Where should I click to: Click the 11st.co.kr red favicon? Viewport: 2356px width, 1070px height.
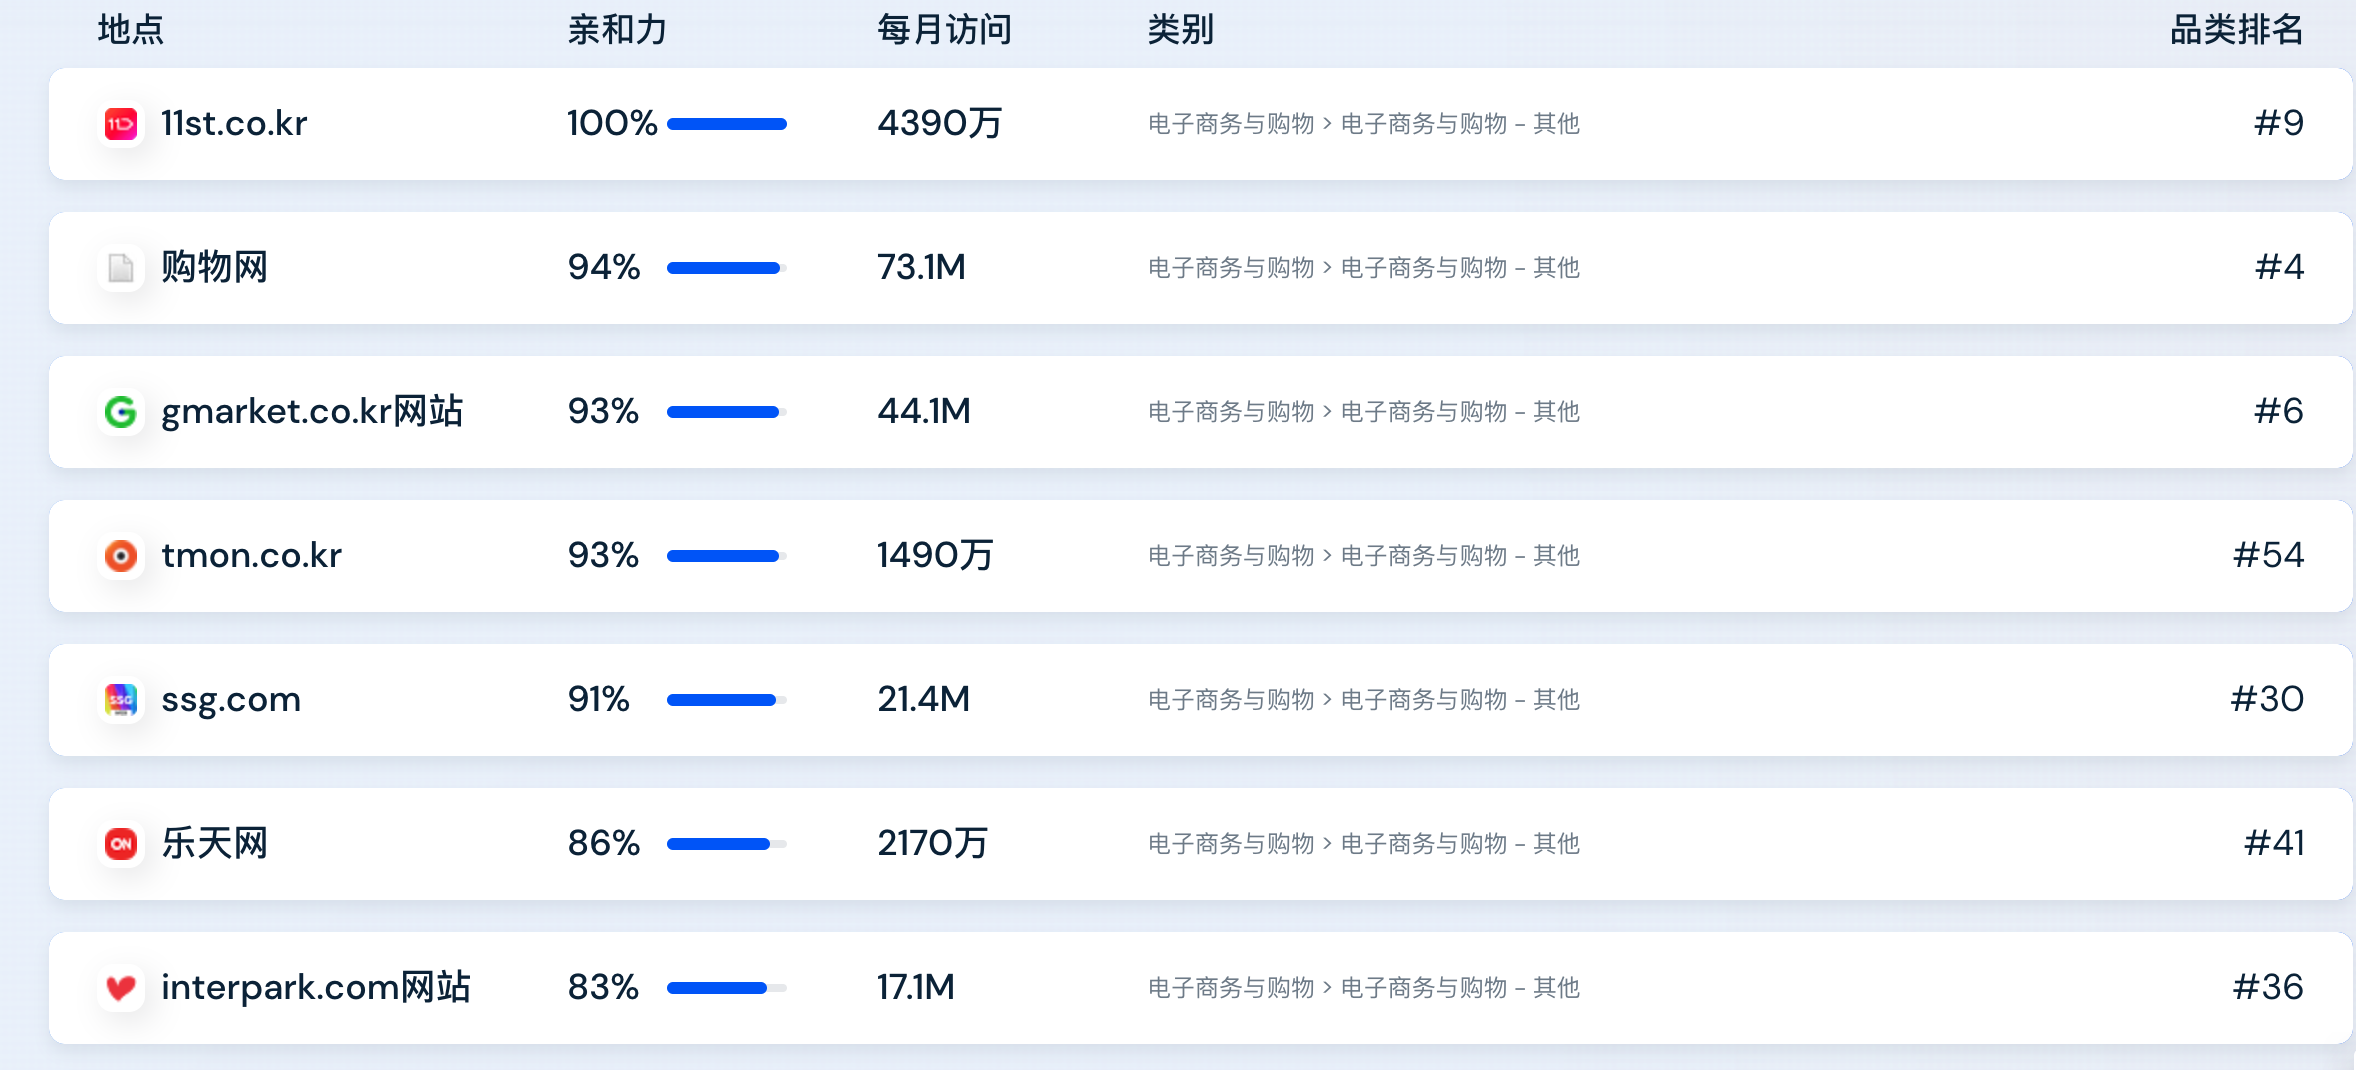121,124
